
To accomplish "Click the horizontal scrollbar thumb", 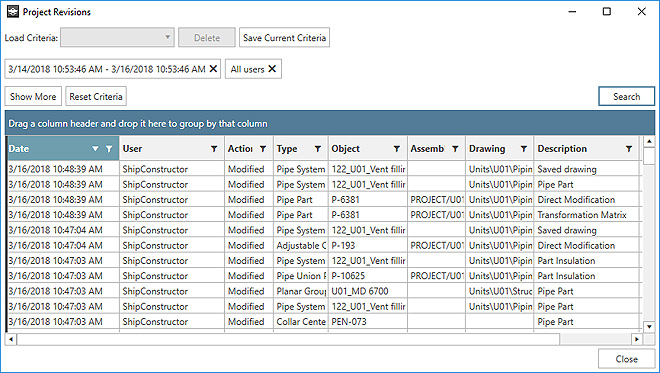I will (x=288, y=339).
